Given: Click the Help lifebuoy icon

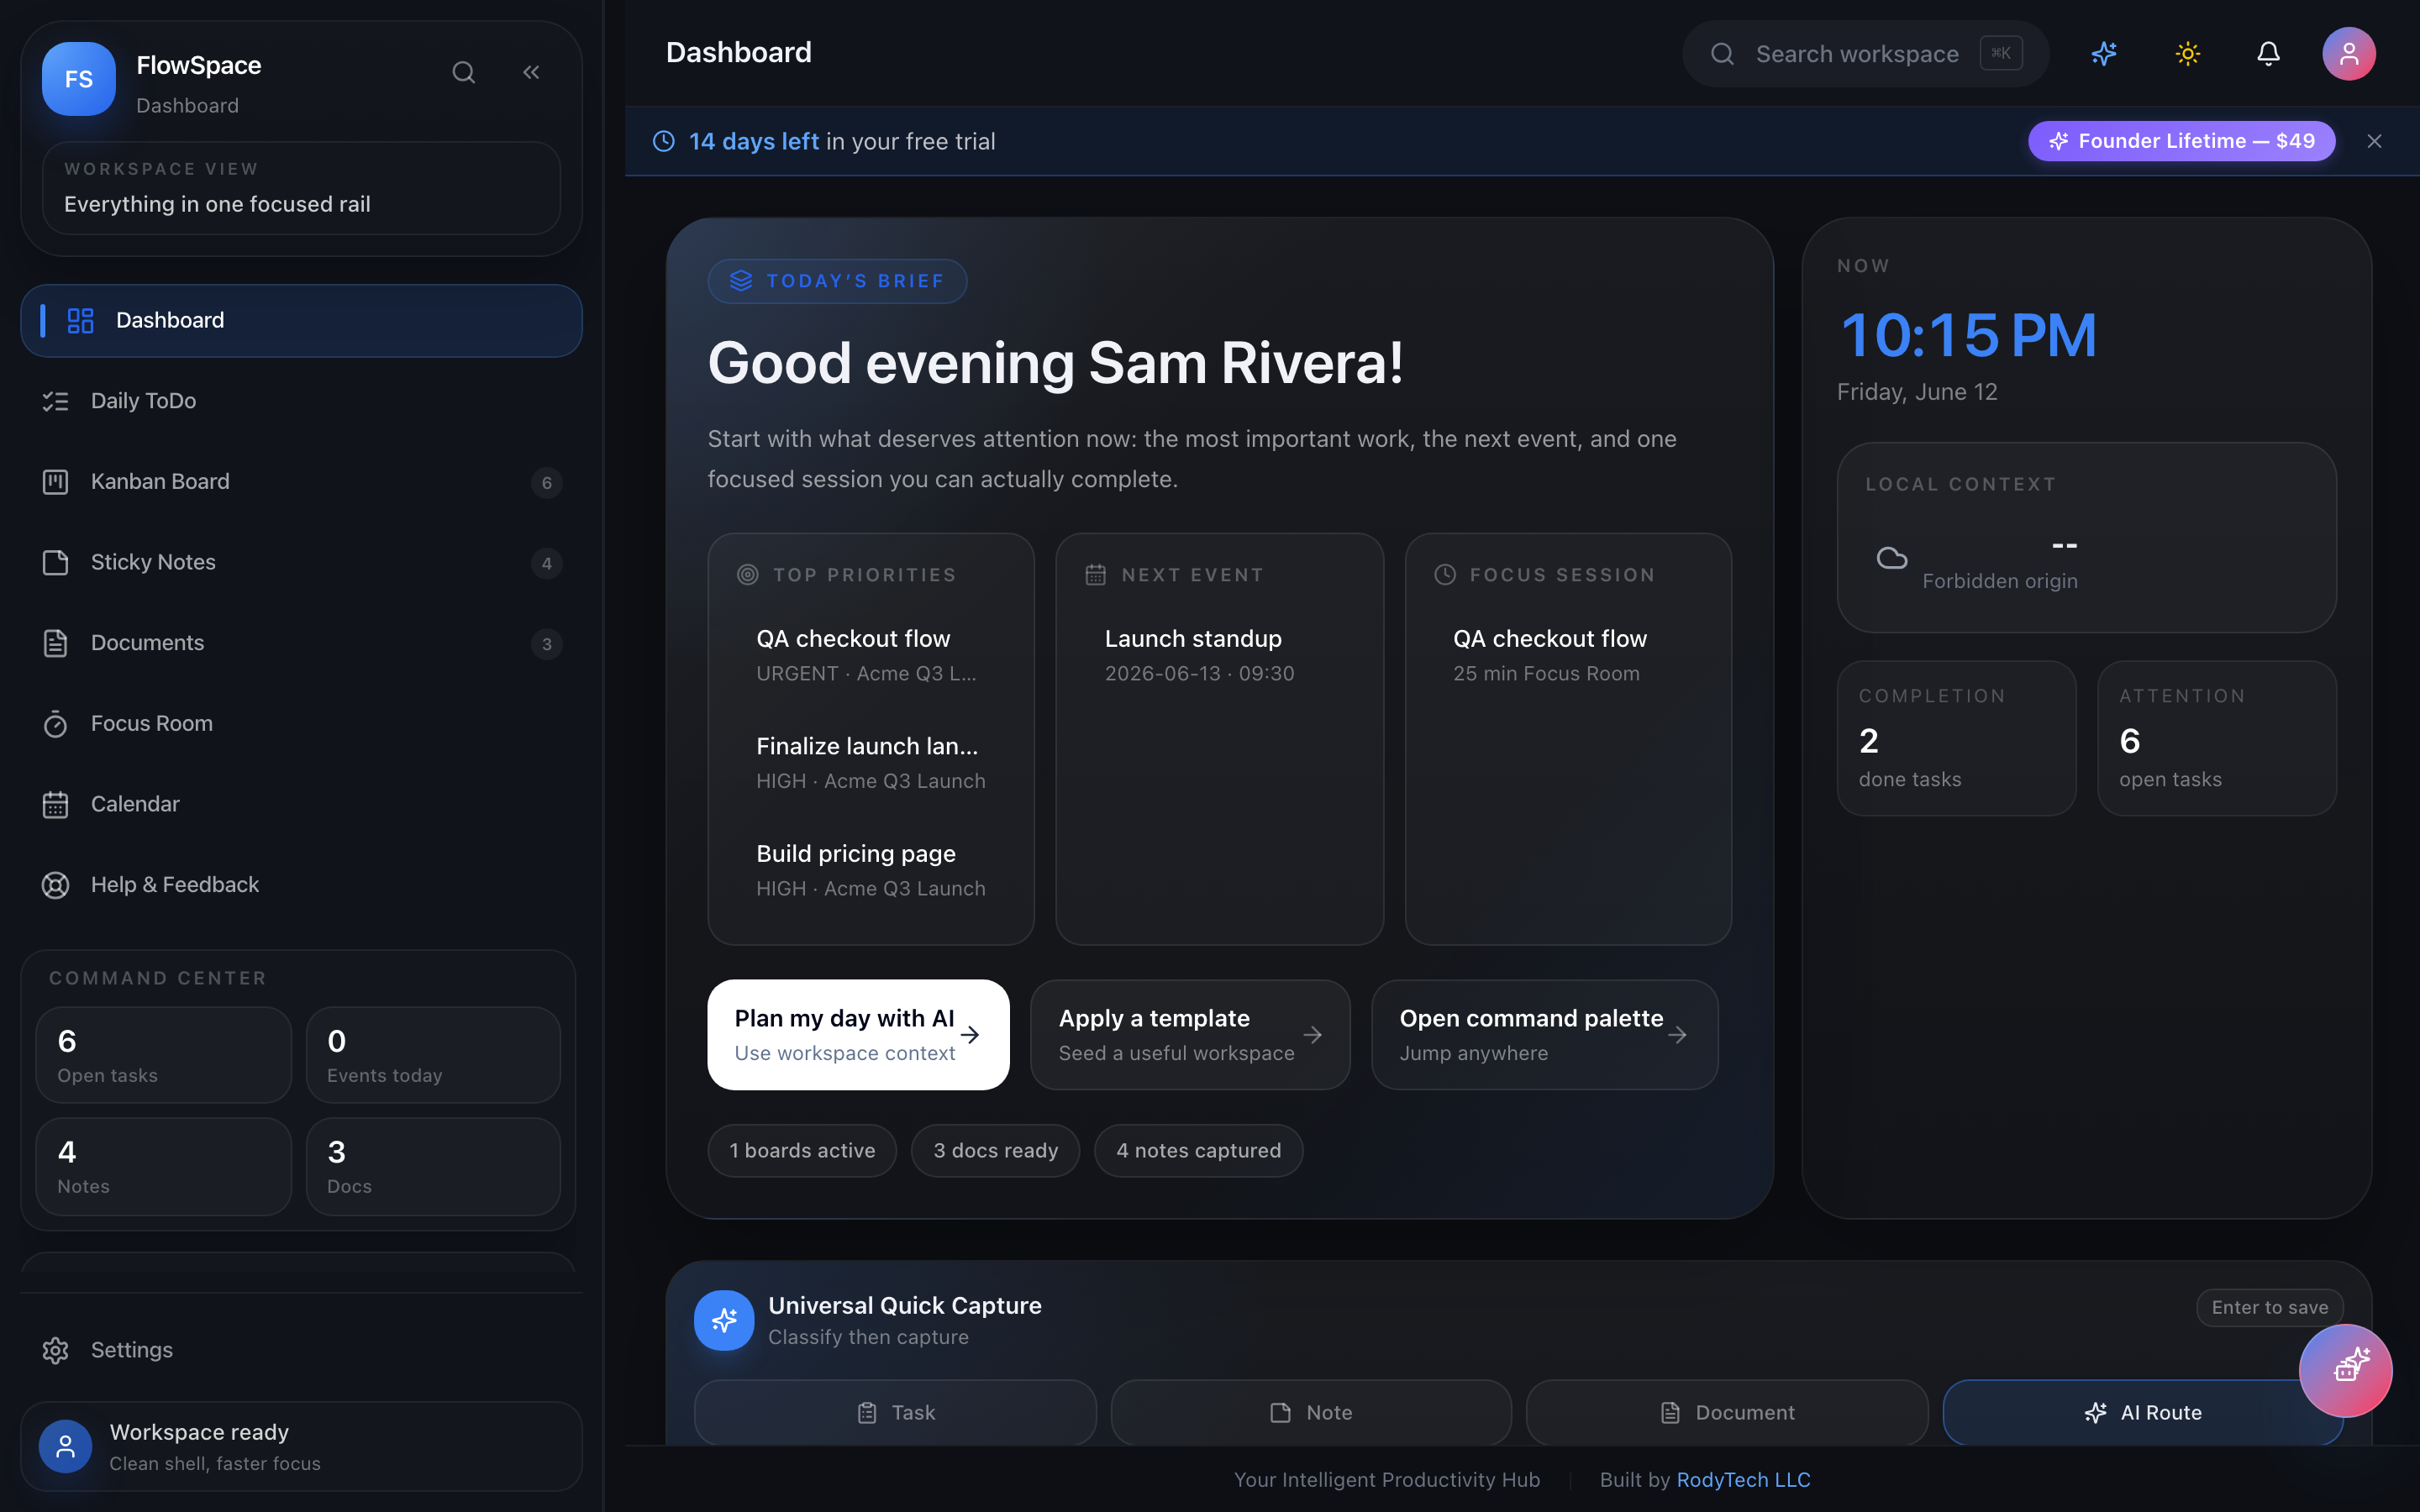Looking at the screenshot, I should coord(55,885).
